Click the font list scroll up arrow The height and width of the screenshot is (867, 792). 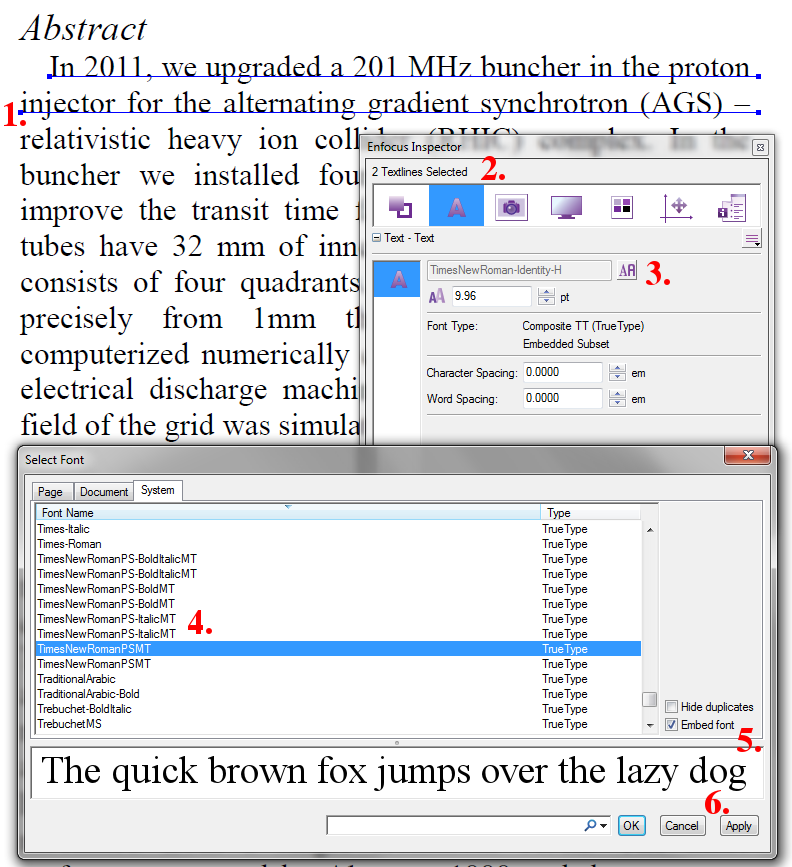650,530
